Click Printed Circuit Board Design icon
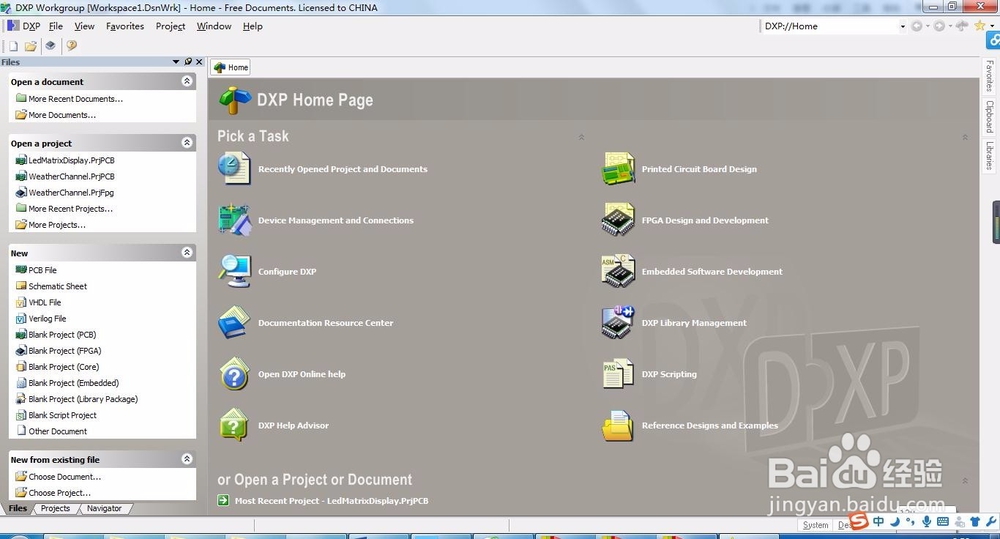This screenshot has height=539, width=1000. pyautogui.click(x=618, y=168)
